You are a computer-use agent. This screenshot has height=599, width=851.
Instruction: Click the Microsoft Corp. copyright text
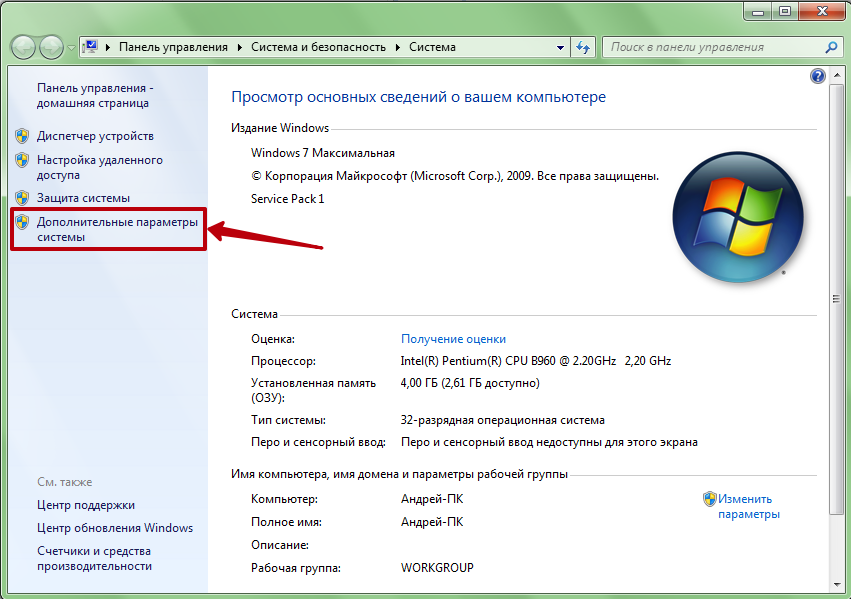(455, 176)
